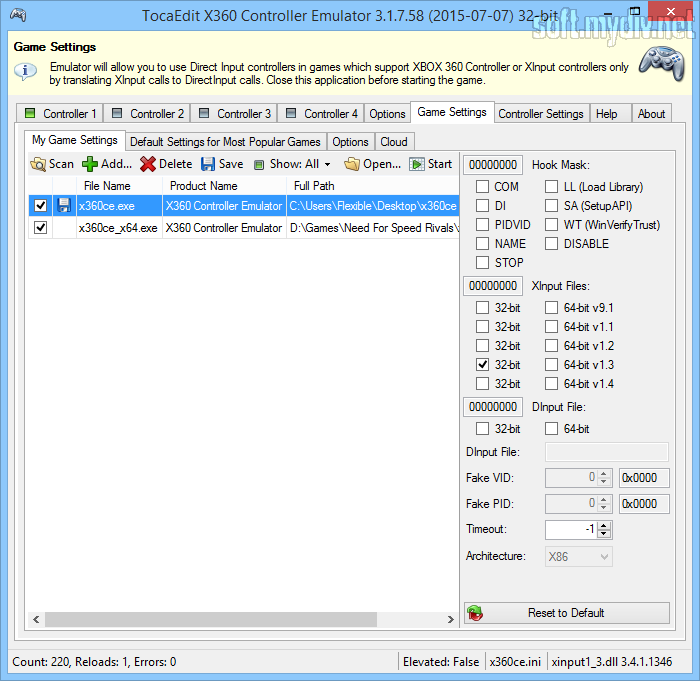This screenshot has height=681, width=700.
Task: Click the scrollbar left arrow
Action: [x=36, y=619]
